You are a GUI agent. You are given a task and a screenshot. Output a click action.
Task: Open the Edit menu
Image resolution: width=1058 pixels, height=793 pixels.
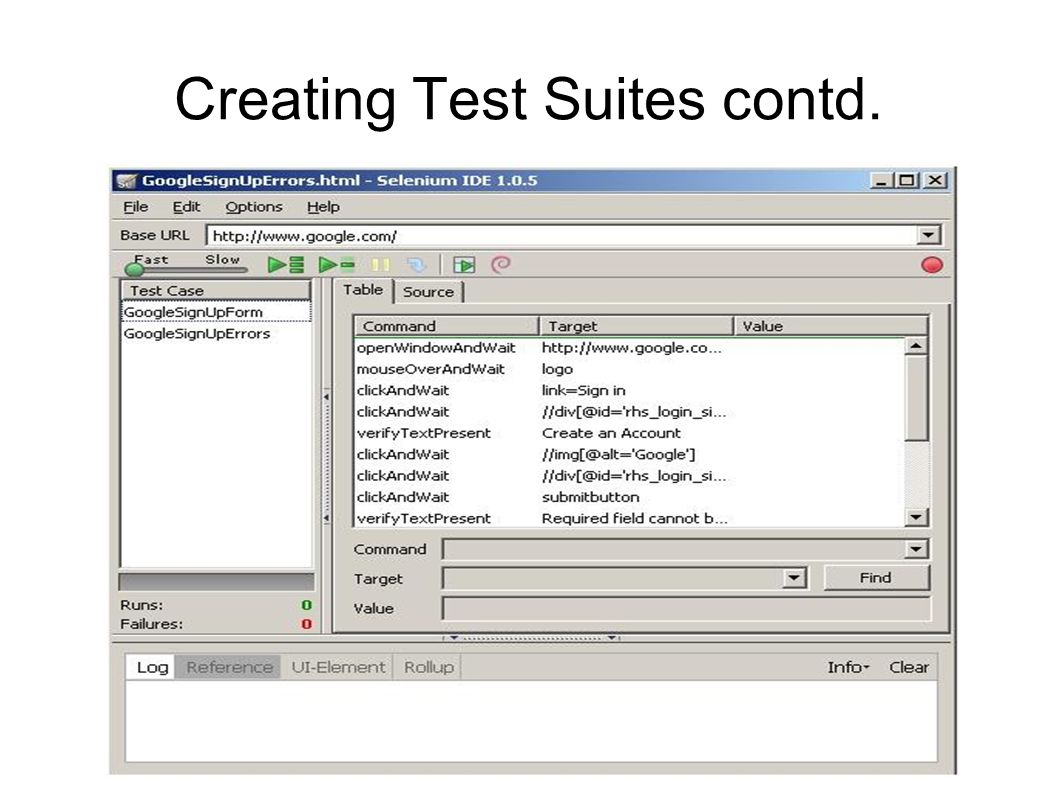pos(186,207)
